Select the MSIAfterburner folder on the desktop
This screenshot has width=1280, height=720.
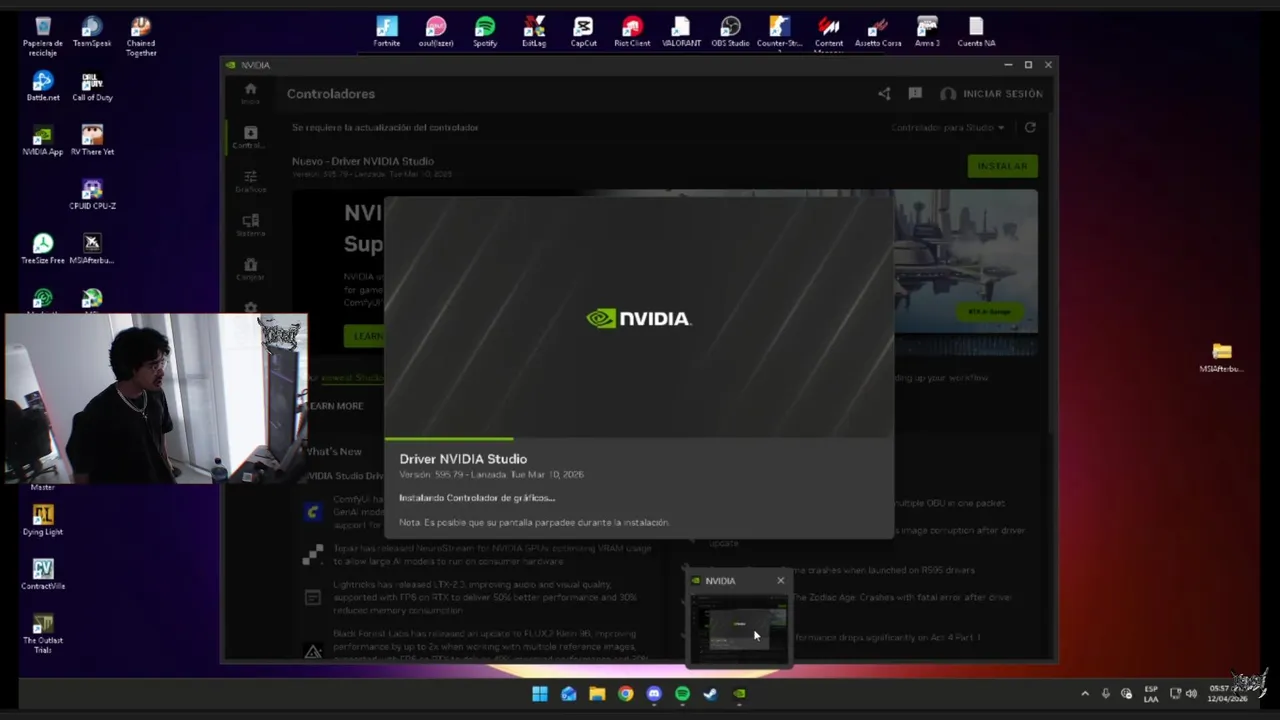click(x=1221, y=357)
